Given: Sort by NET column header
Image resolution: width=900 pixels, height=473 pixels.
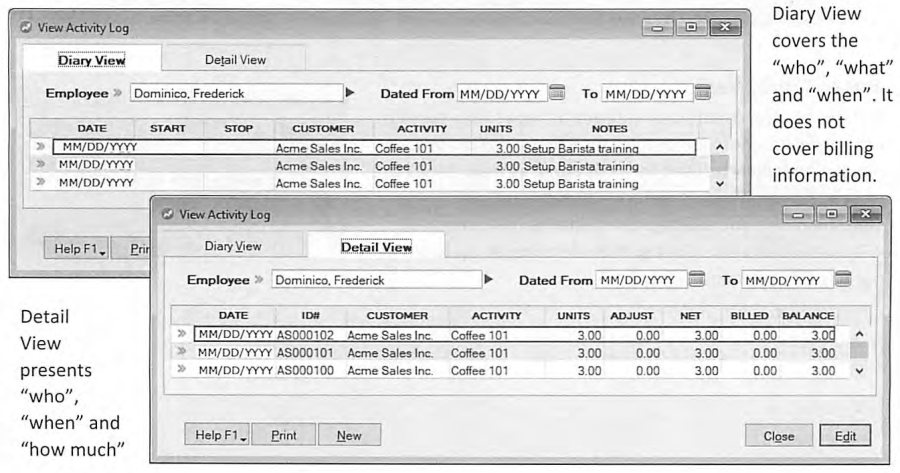Looking at the screenshot, I should 690,315.
